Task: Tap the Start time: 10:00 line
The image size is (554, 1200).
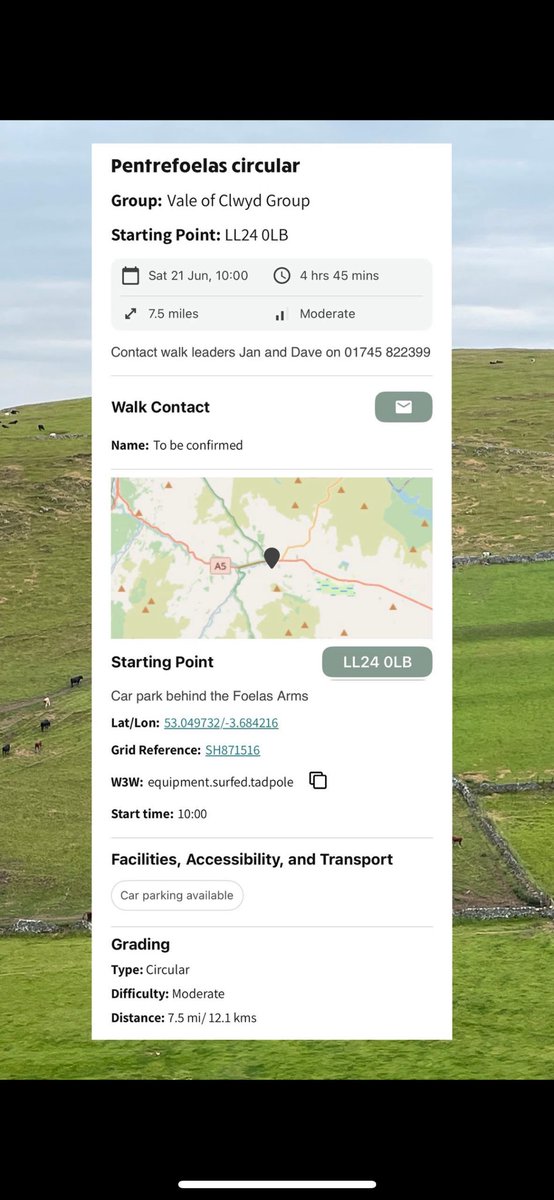Action: [159, 814]
